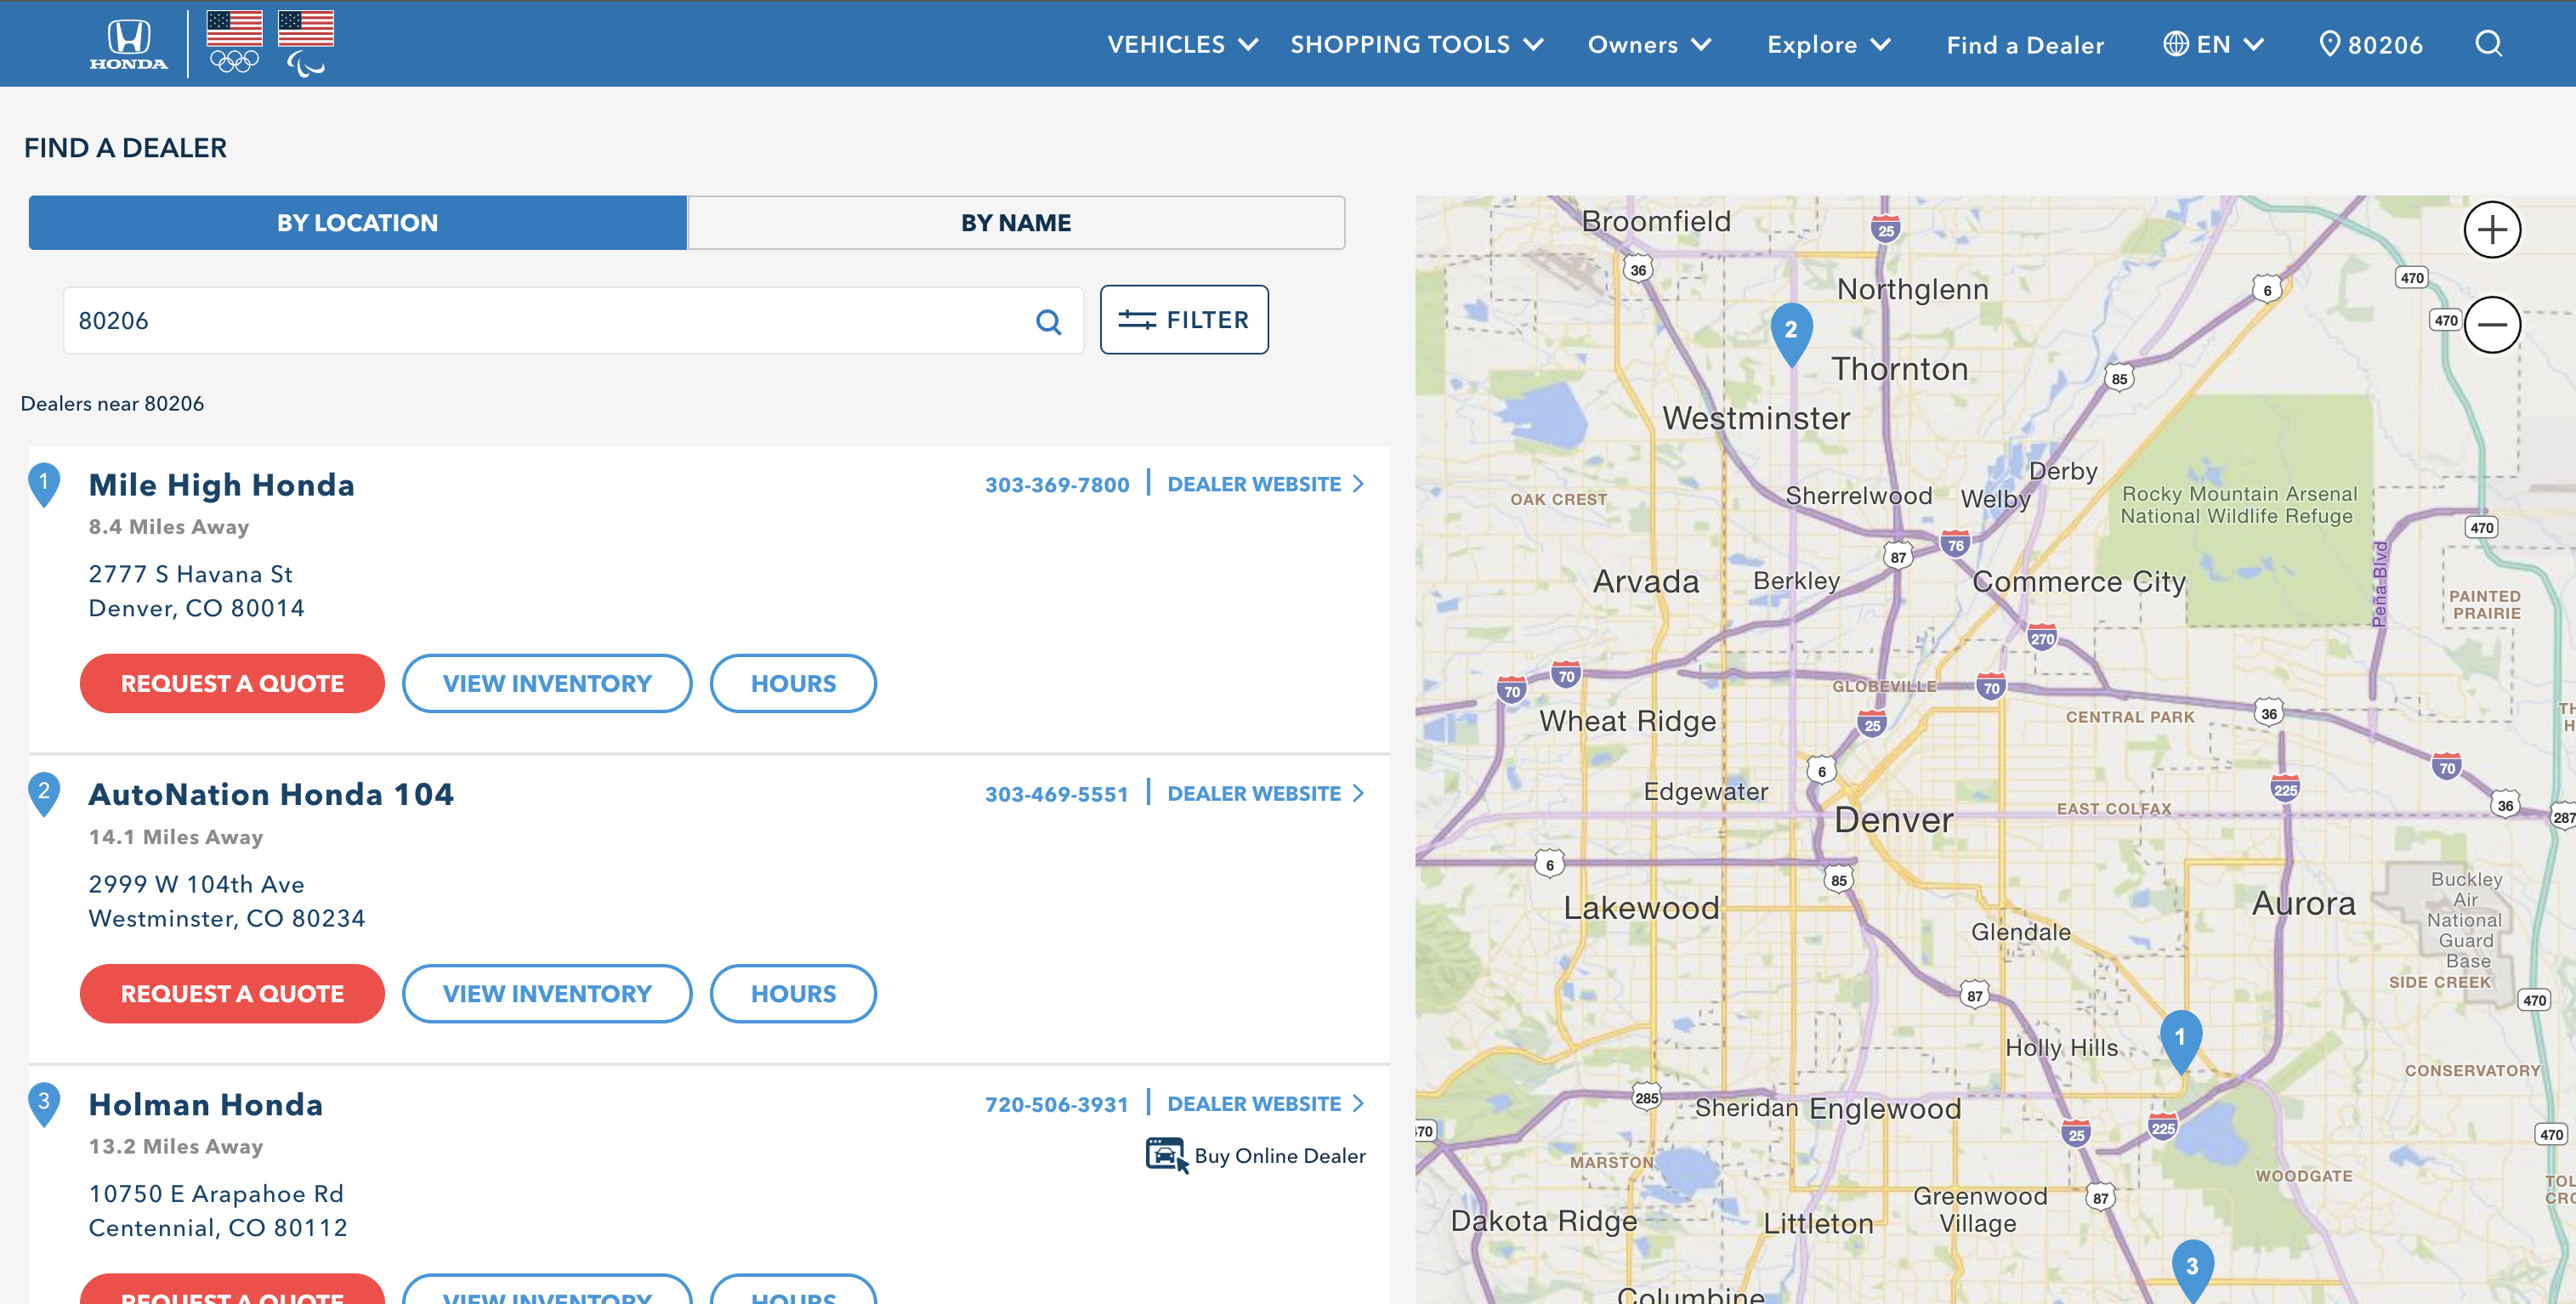Click the Team USA Paralympic flag logo
The image size is (2576, 1304).
306,43
